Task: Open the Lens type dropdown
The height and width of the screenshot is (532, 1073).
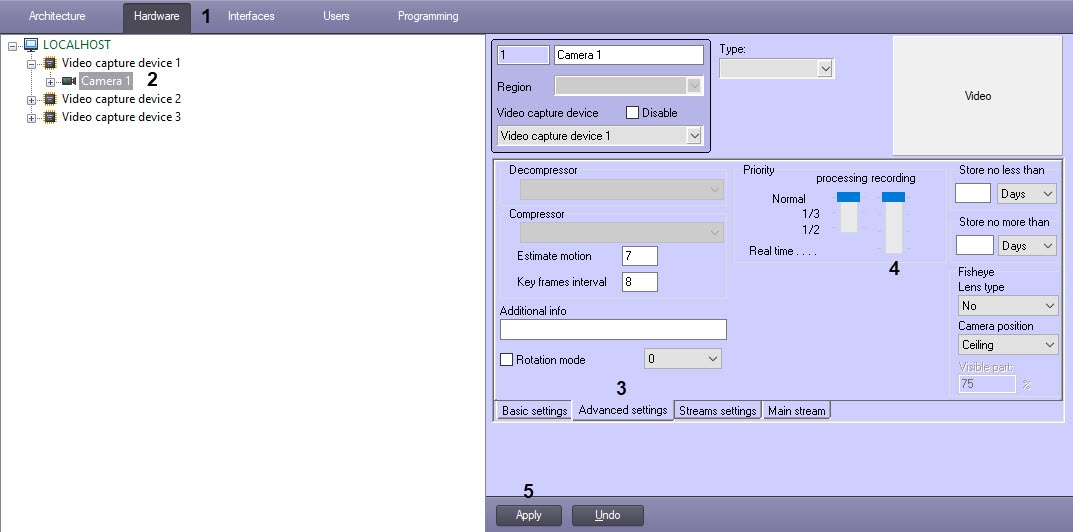Action: (x=1007, y=305)
